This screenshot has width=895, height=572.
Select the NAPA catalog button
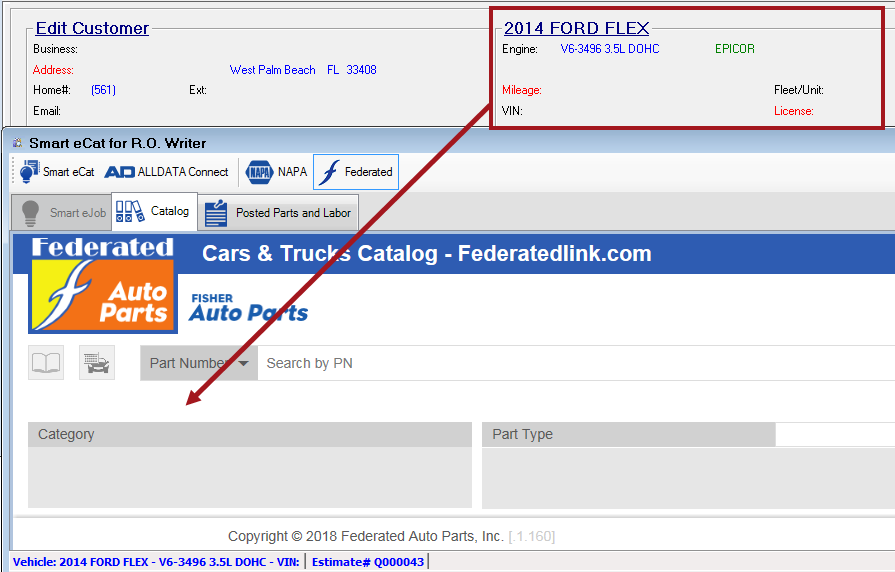point(276,172)
